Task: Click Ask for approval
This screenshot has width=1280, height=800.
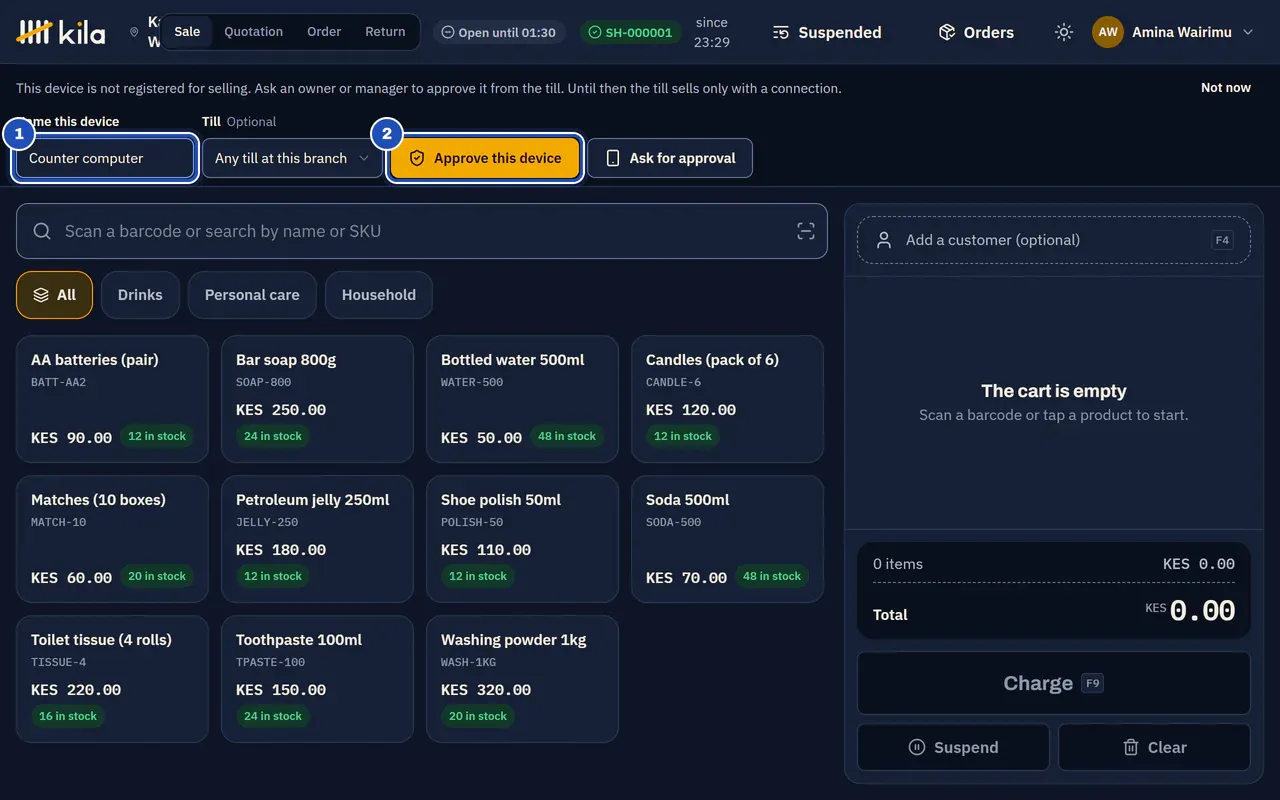Action: coord(670,158)
